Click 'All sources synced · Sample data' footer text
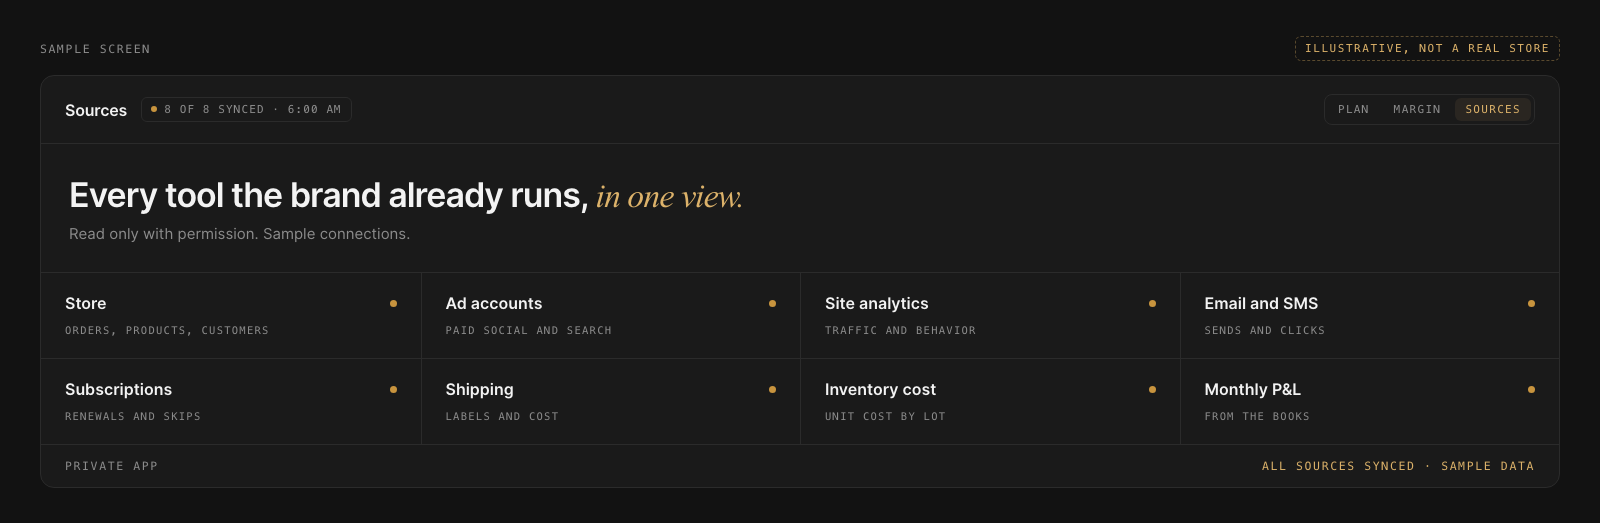This screenshot has height=523, width=1600. [1398, 466]
